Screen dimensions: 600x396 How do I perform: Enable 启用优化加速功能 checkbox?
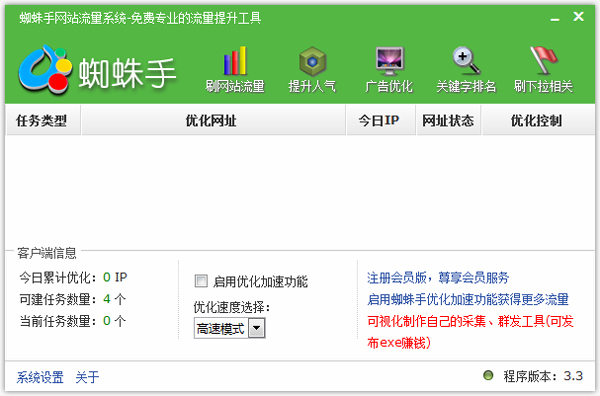point(201,281)
